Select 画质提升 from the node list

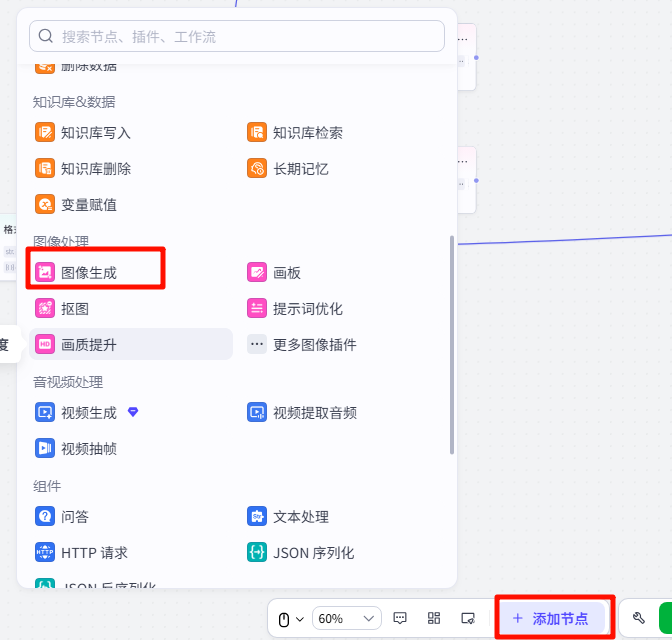[x=88, y=345]
